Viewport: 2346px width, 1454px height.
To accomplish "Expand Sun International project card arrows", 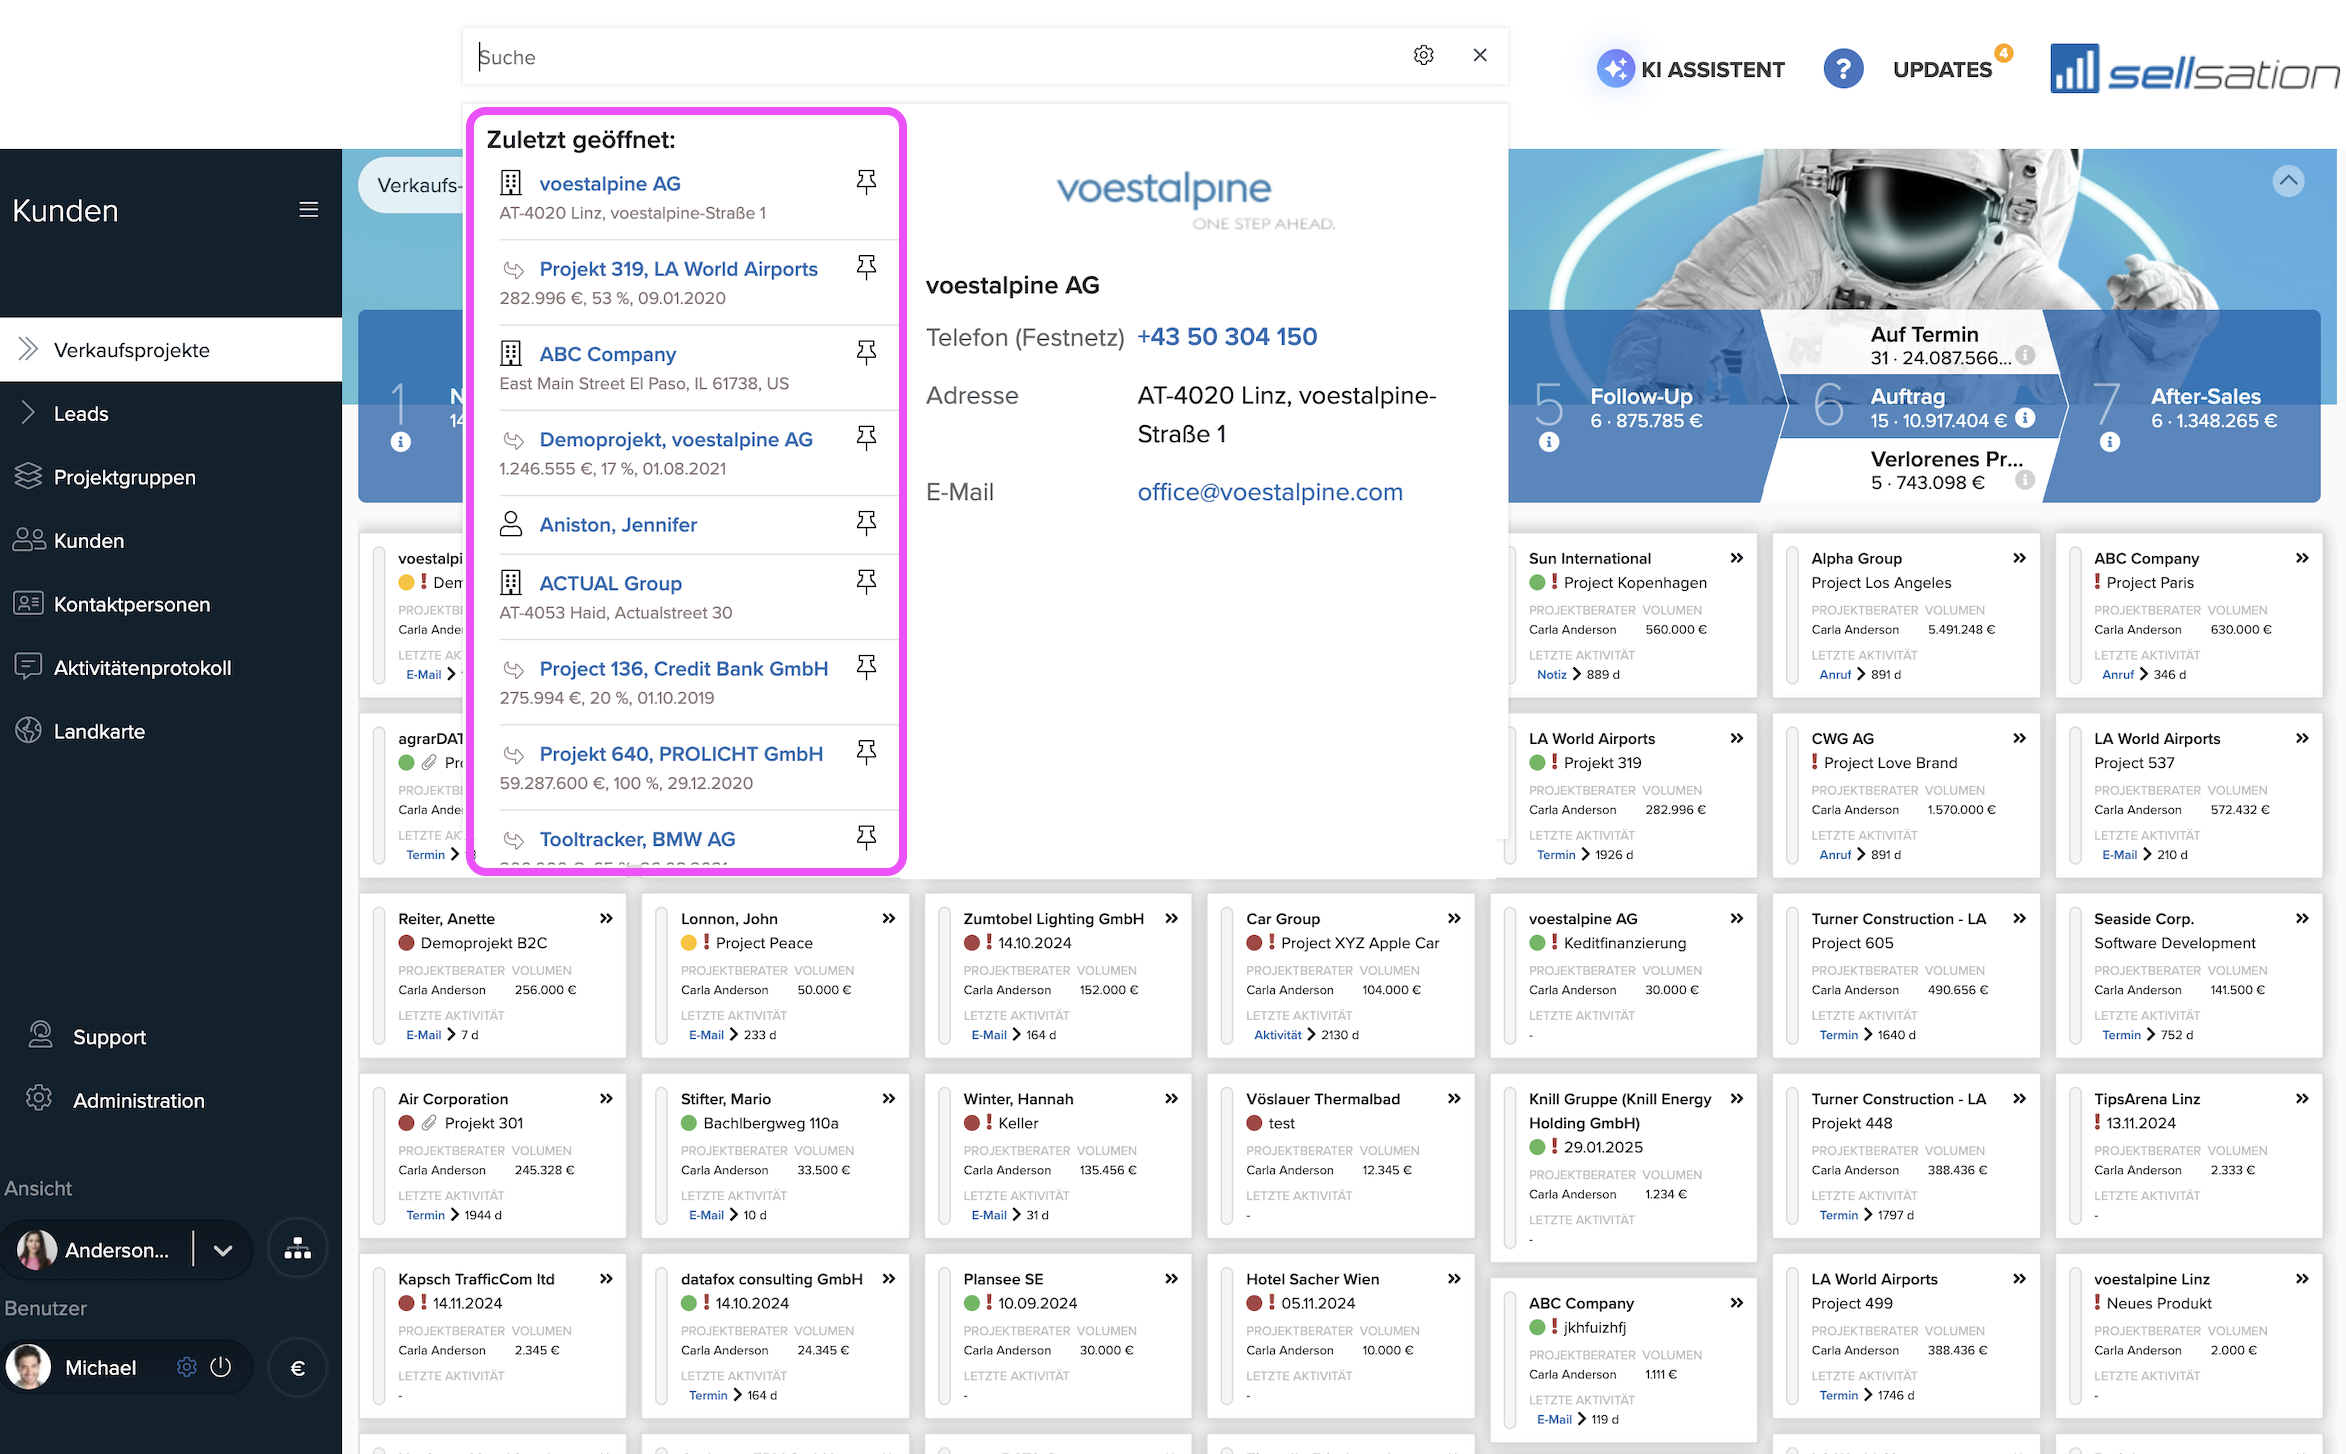I will tap(1737, 558).
